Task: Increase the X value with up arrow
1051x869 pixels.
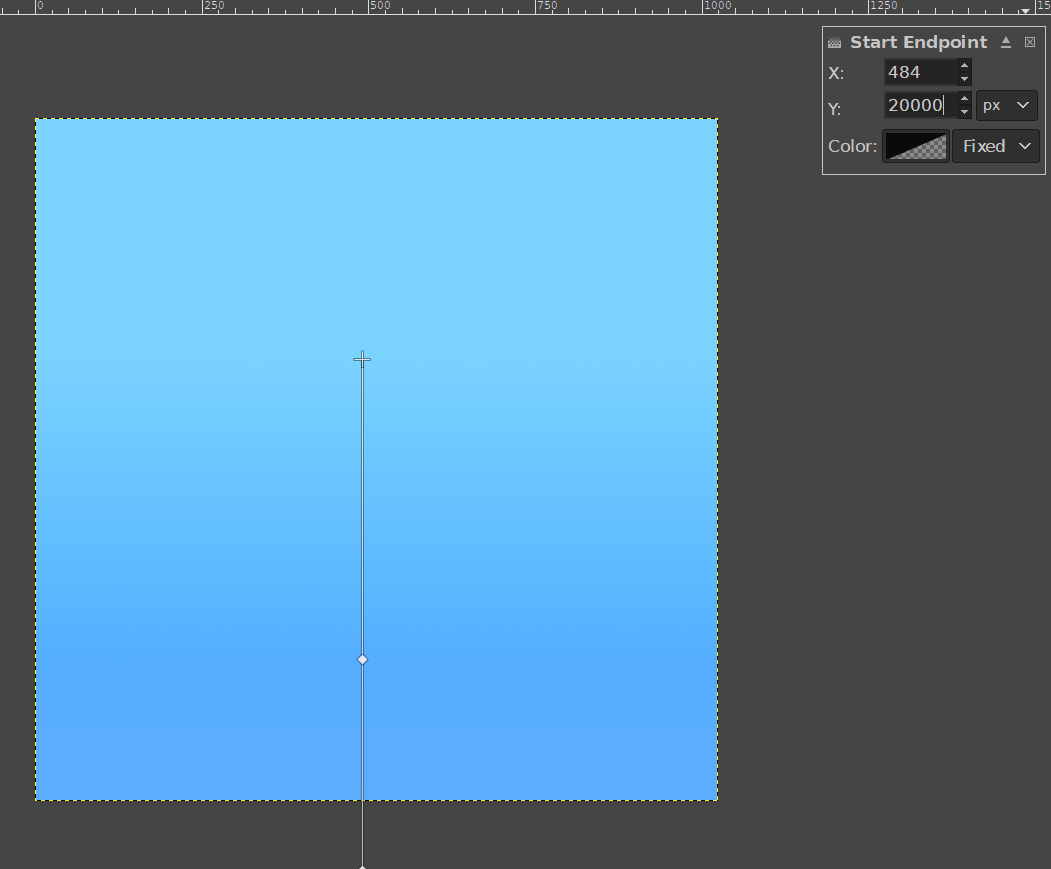Action: click(x=964, y=66)
